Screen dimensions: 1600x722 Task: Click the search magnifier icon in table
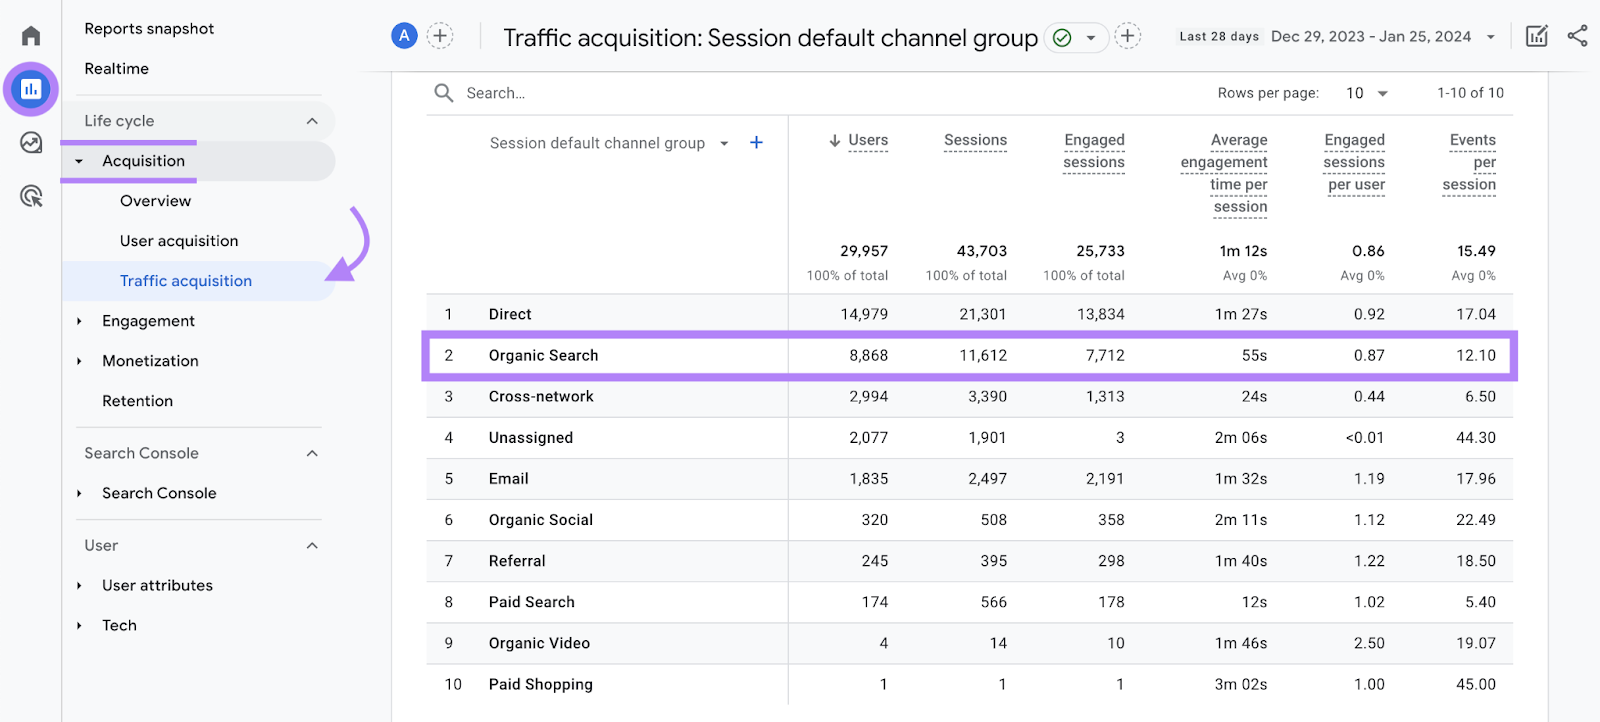444,93
